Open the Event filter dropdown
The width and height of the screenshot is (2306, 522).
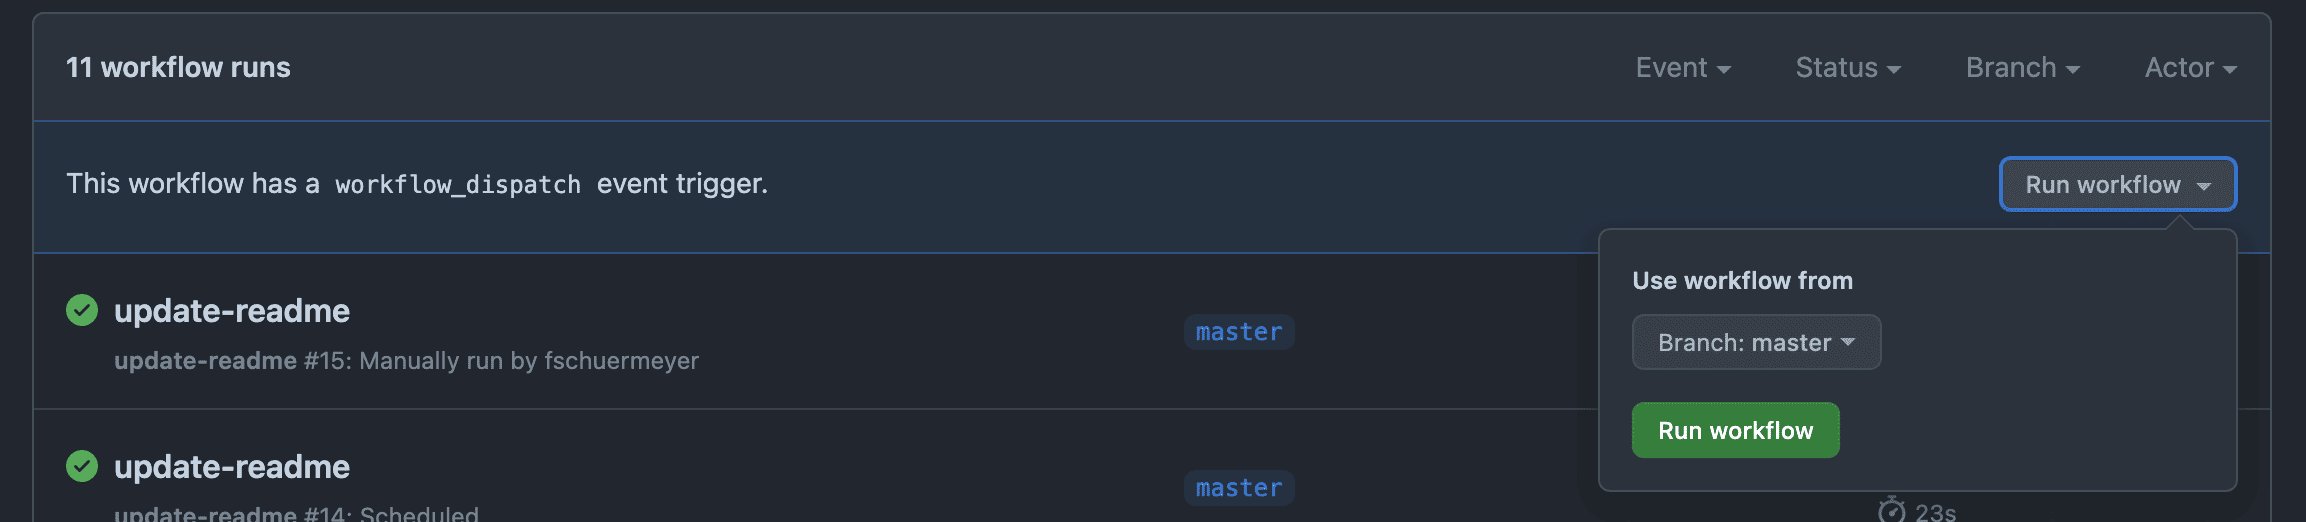point(1682,68)
